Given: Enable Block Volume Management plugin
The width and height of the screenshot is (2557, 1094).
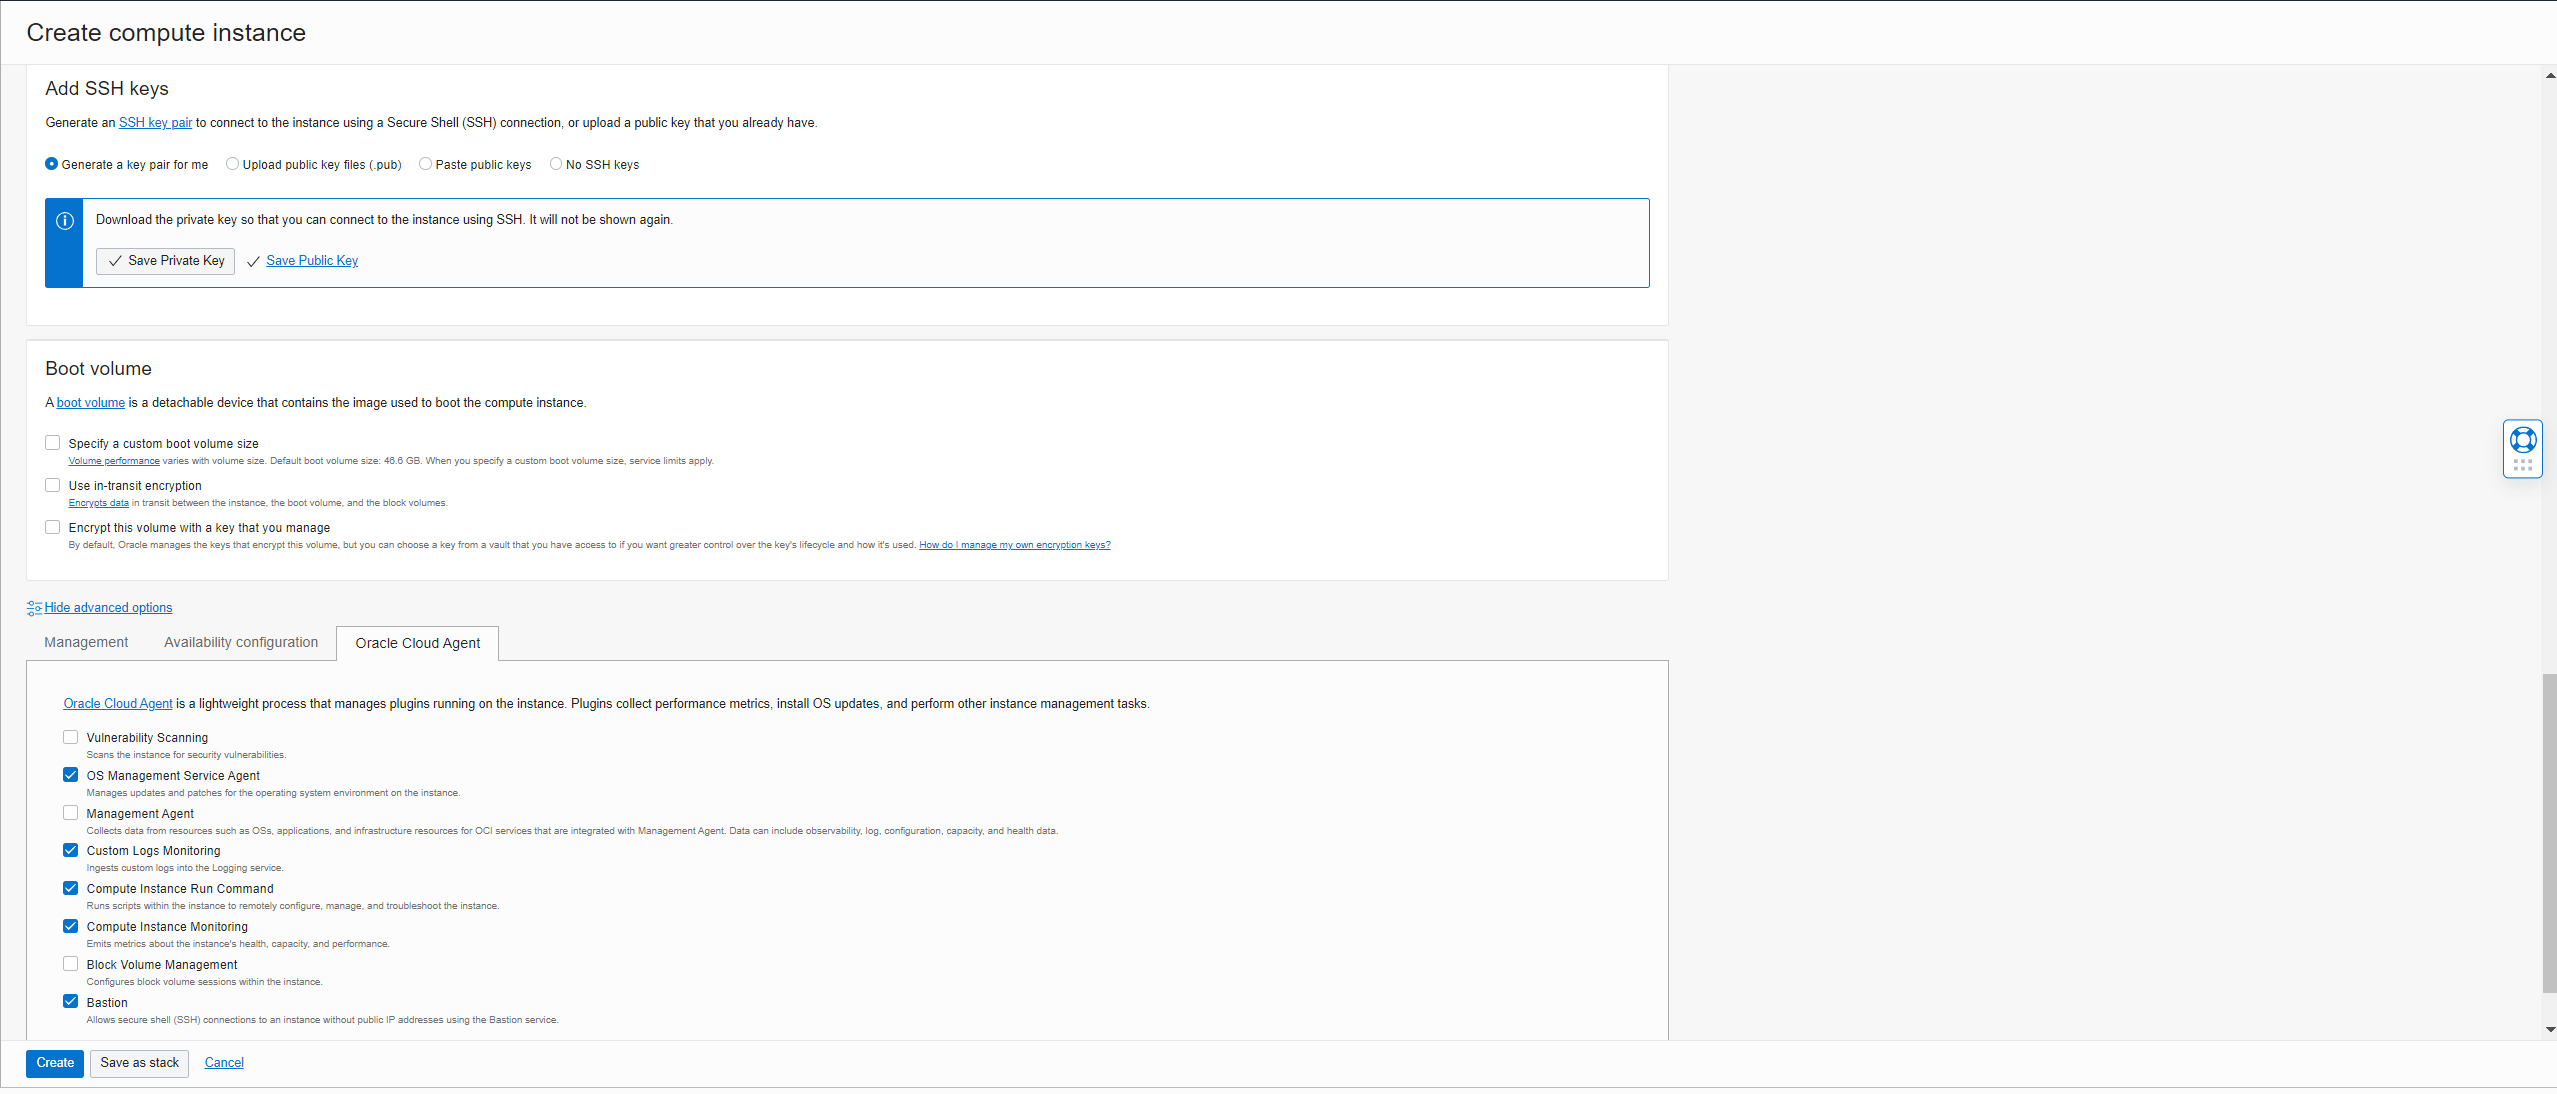Looking at the screenshot, I should 70,963.
